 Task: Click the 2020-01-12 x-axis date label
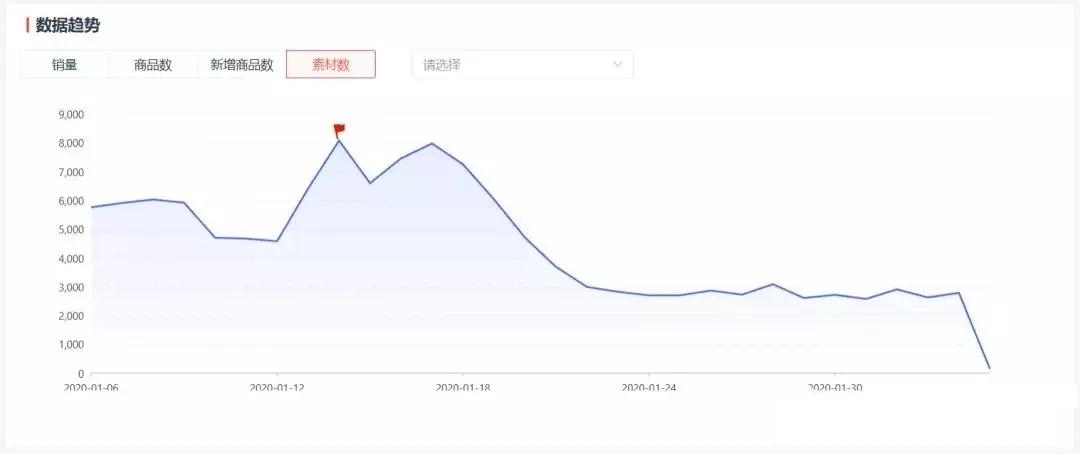pos(277,387)
